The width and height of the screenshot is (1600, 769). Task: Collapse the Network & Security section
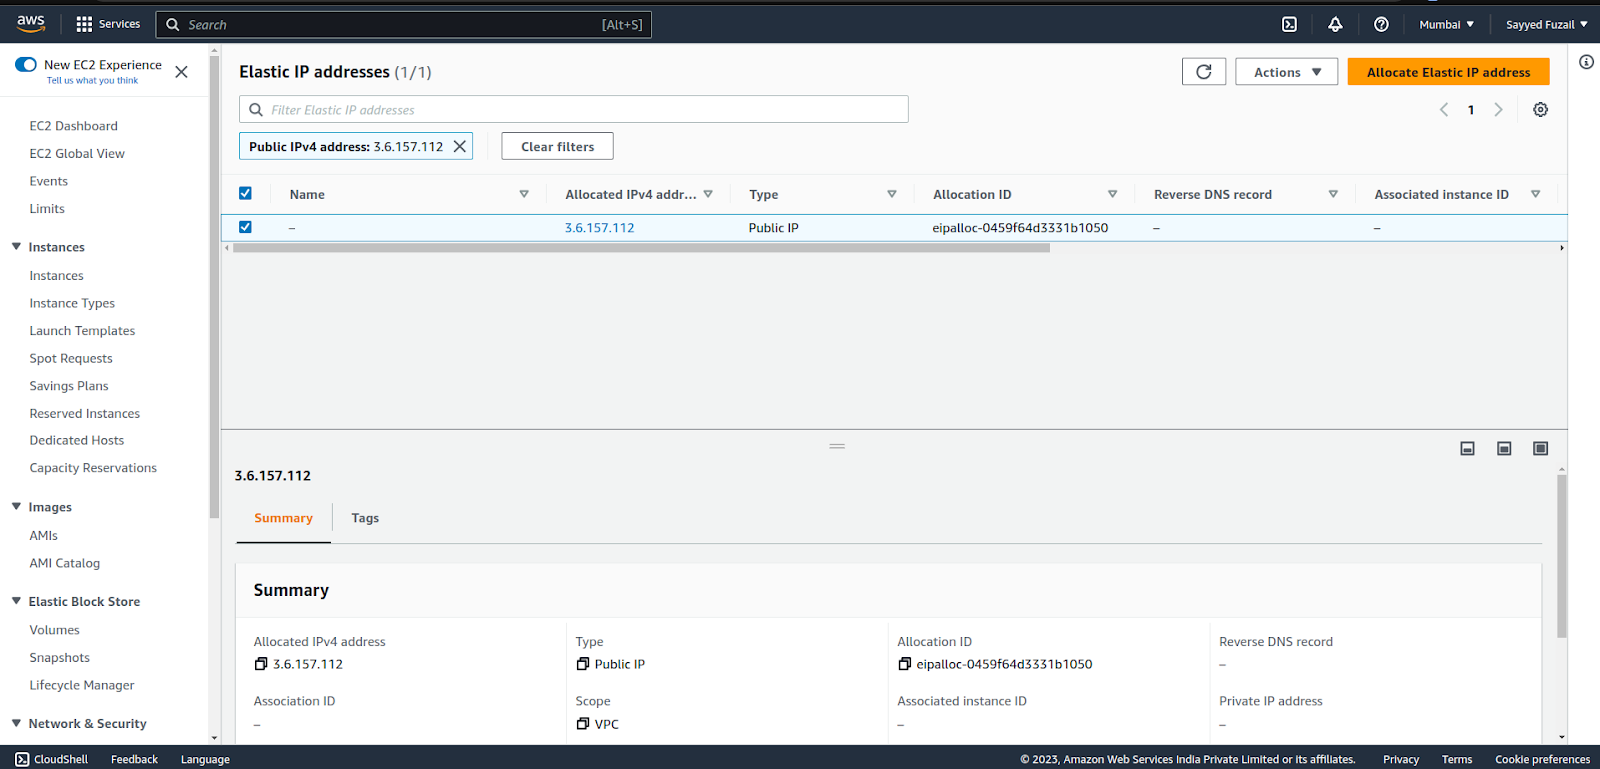16,723
